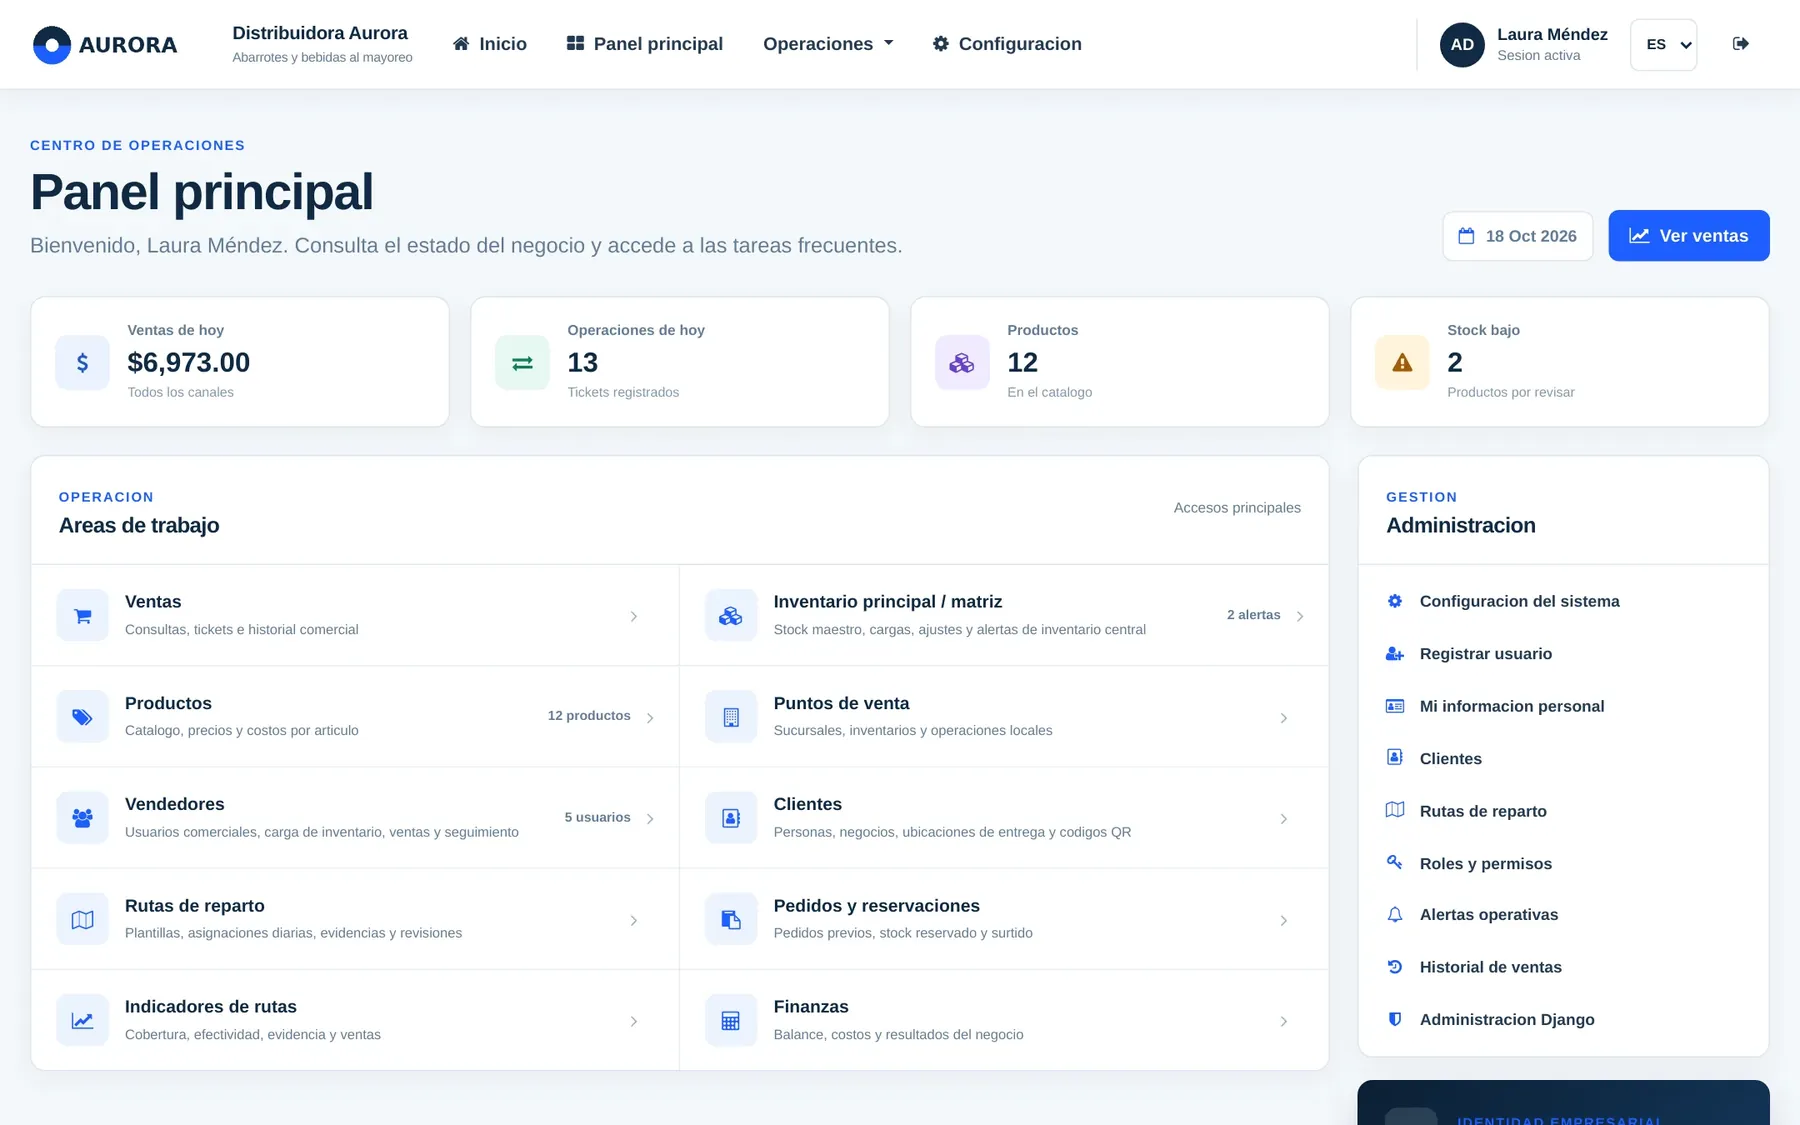This screenshot has height=1125, width=1800.
Task: Click the chevron on Puntos de venta row
Action: [x=1284, y=718]
